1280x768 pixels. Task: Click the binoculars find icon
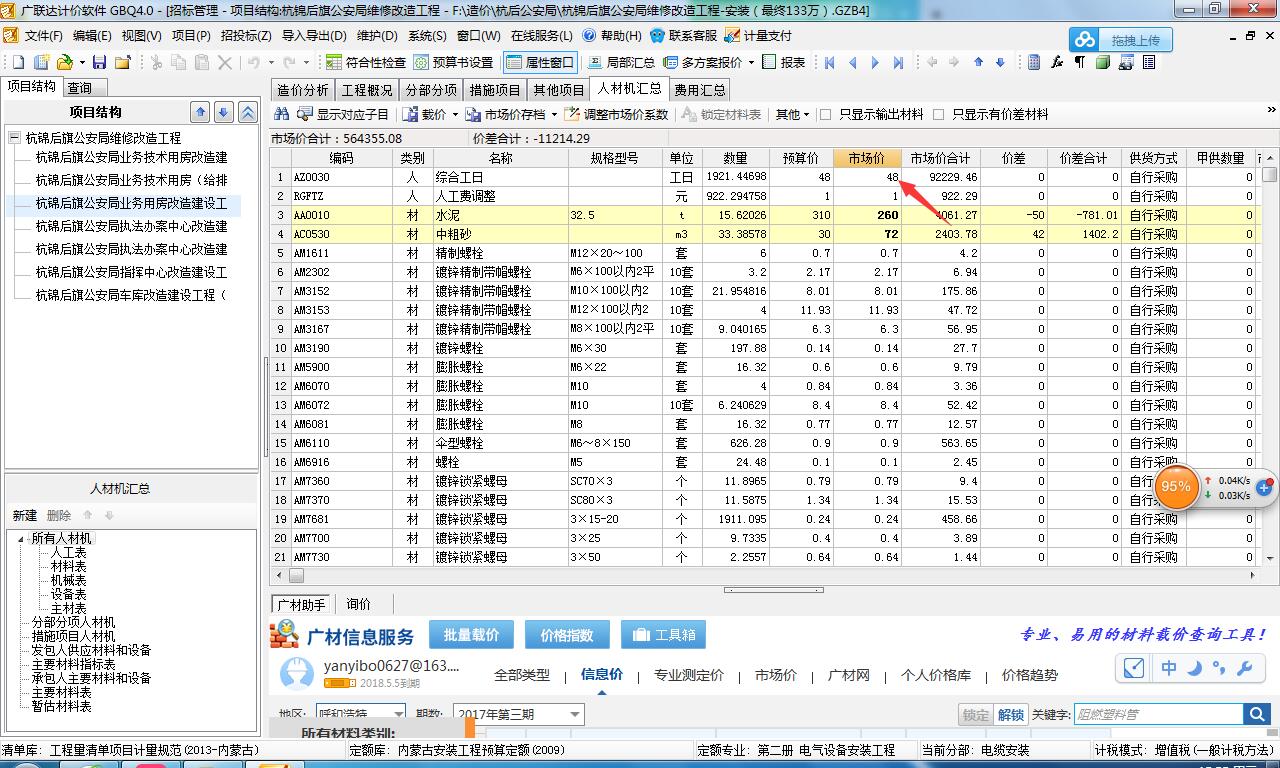pos(281,114)
